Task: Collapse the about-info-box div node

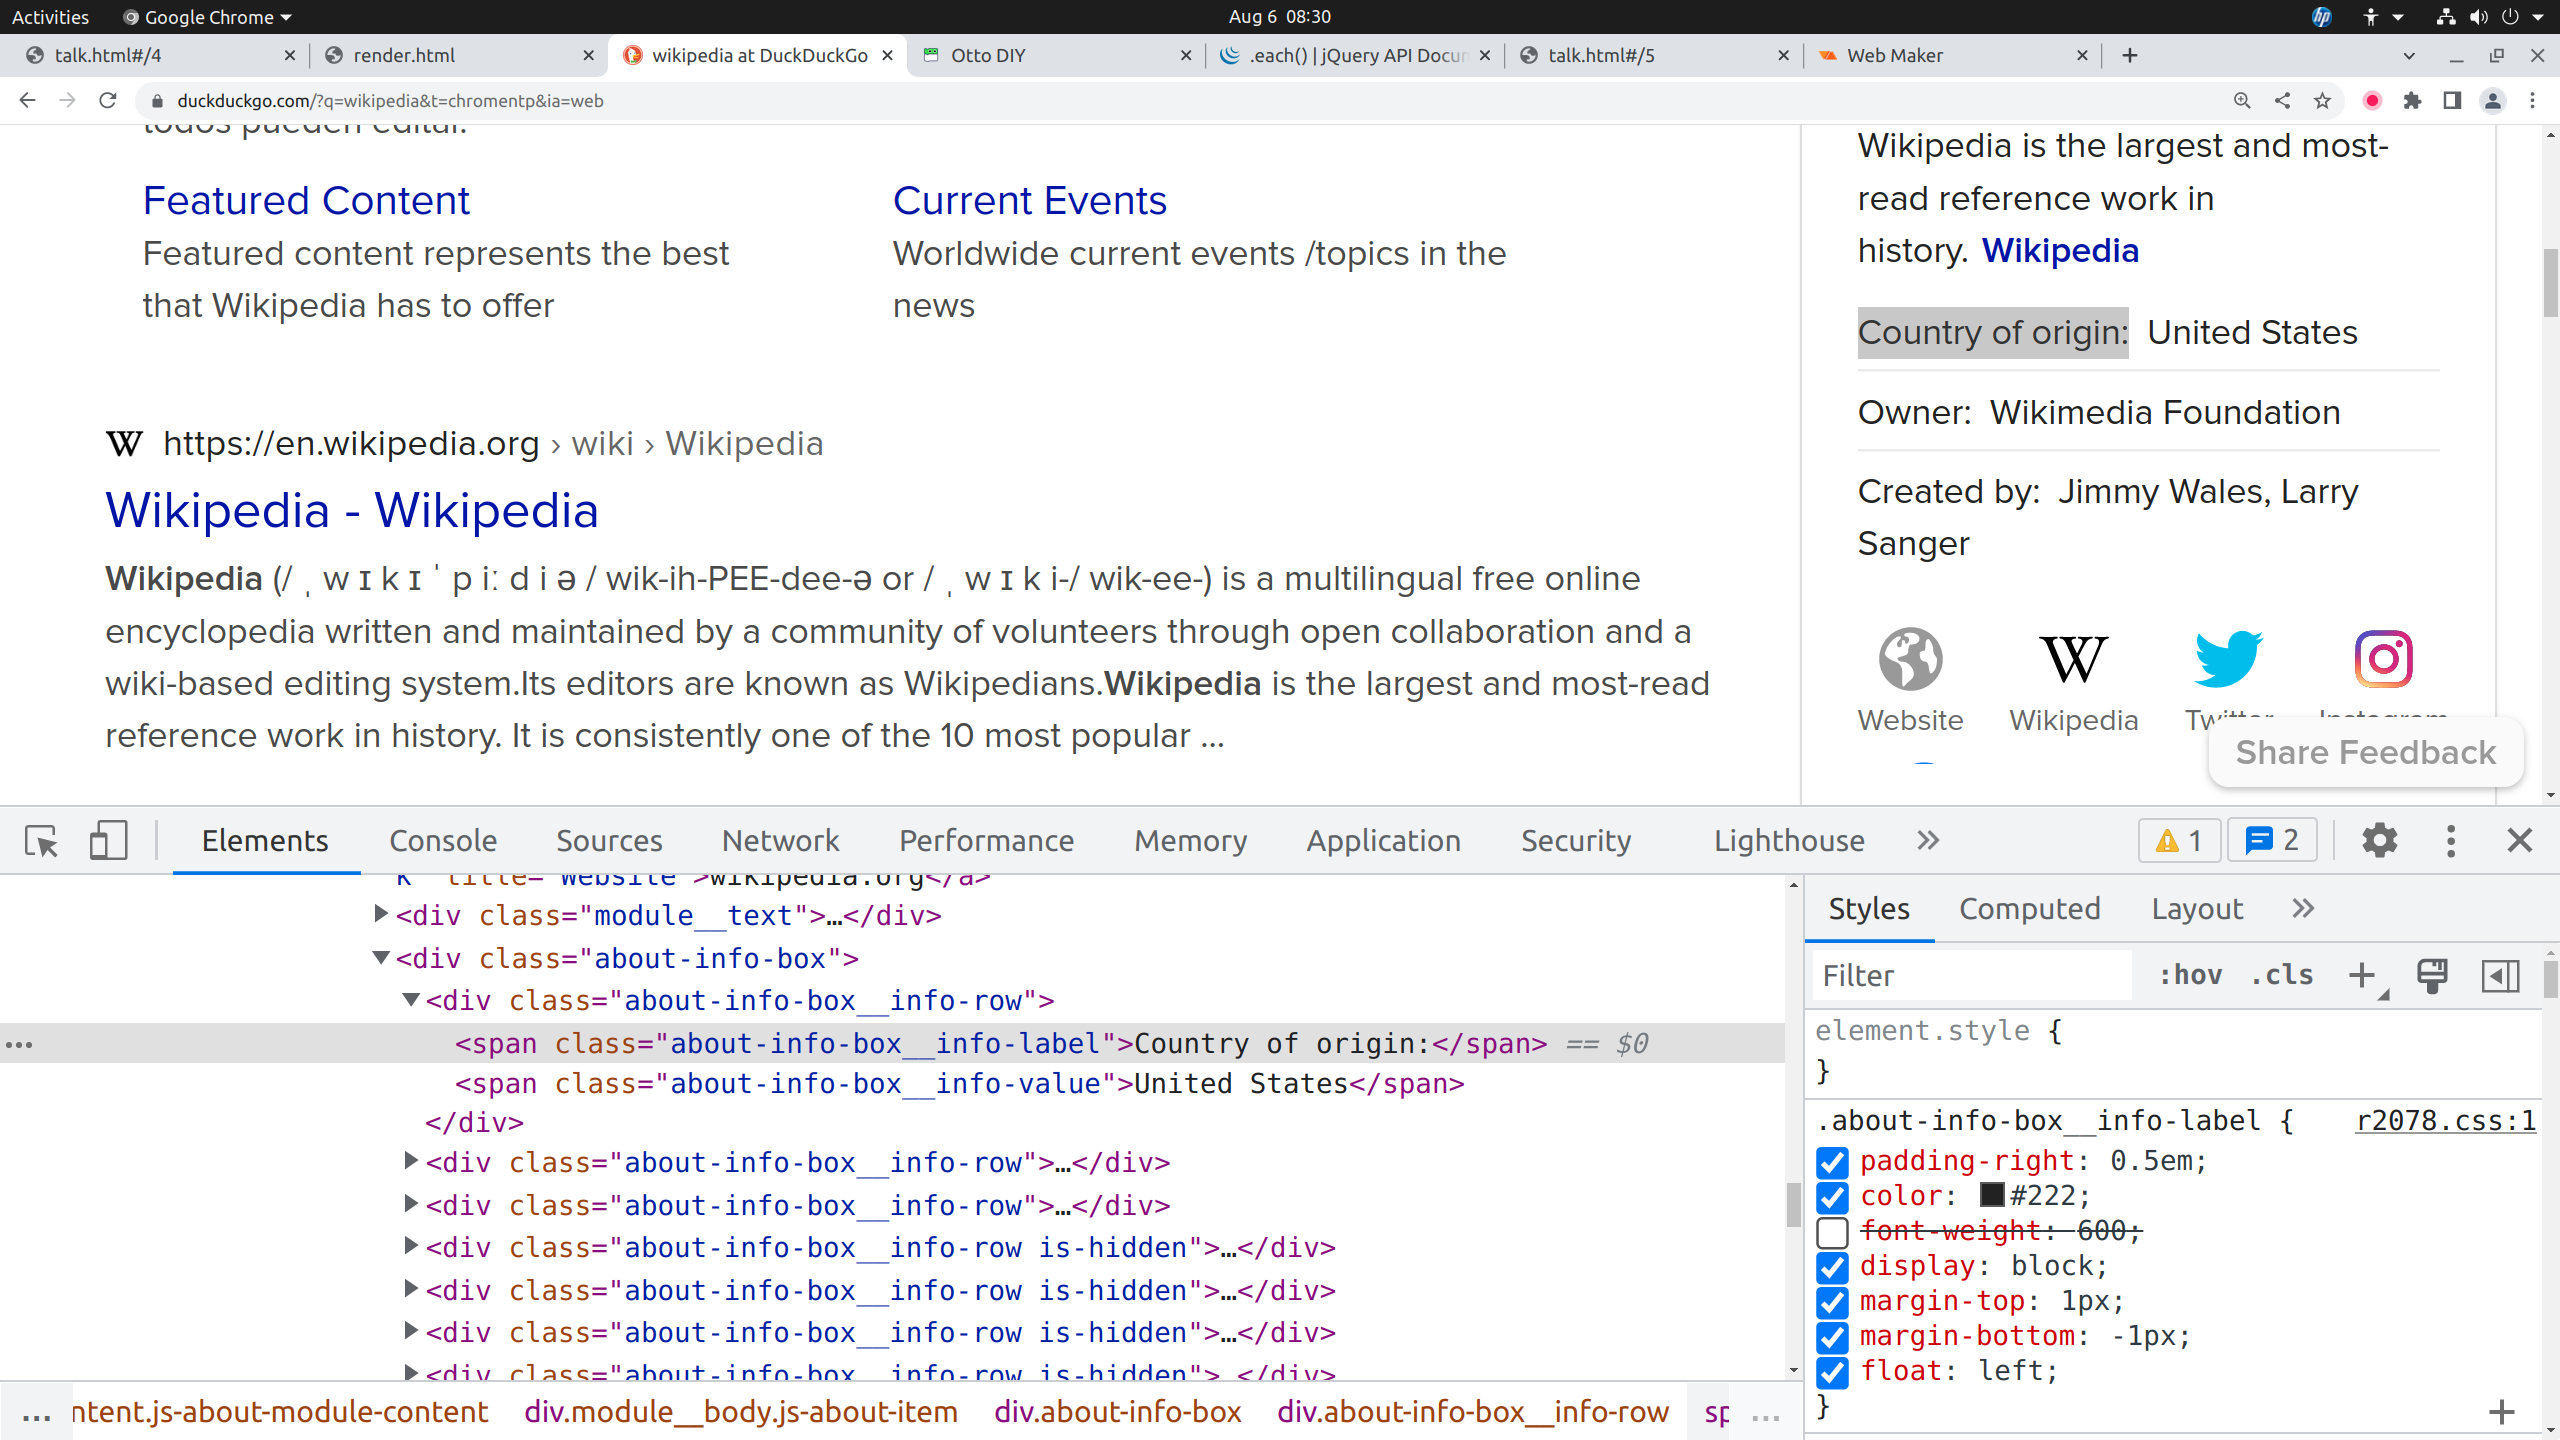Action: point(381,958)
